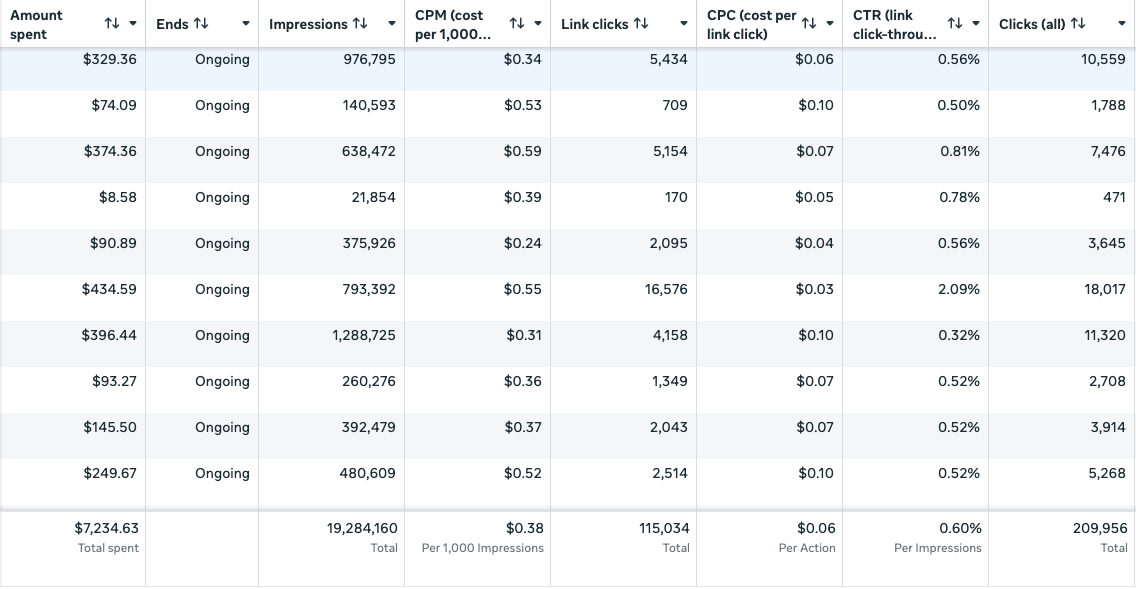Sort by Impressions column
The image size is (1136, 589).
[360, 24]
